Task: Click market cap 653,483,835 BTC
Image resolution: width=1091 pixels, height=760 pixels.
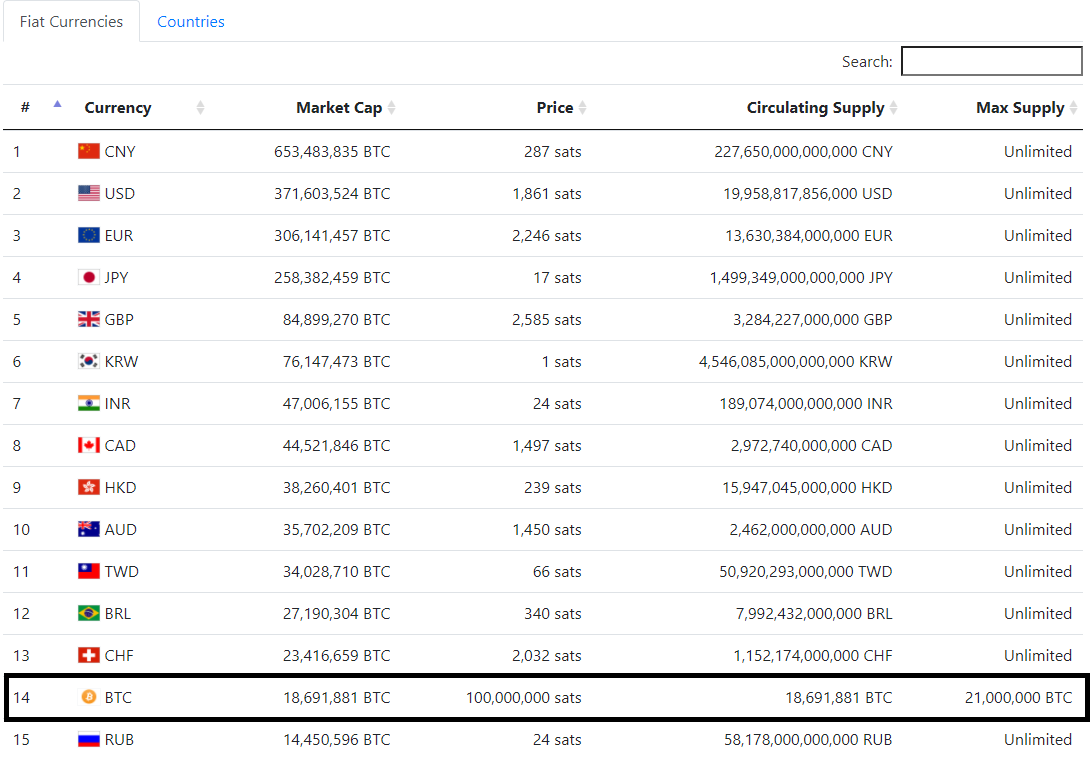Action: (332, 152)
